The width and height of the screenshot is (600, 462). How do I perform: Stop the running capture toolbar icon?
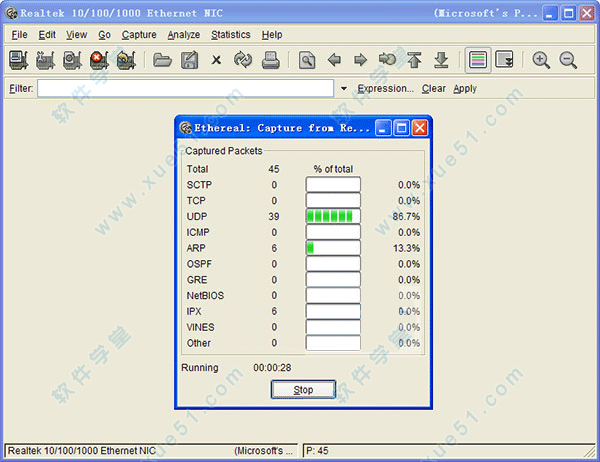pos(99,60)
